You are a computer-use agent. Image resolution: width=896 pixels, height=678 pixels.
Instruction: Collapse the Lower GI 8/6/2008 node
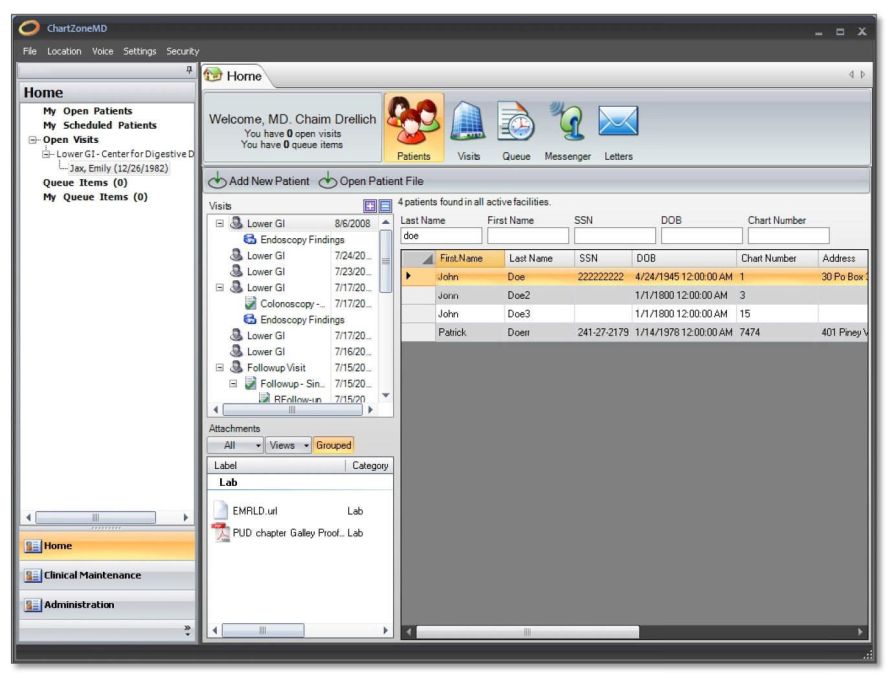click(x=219, y=224)
